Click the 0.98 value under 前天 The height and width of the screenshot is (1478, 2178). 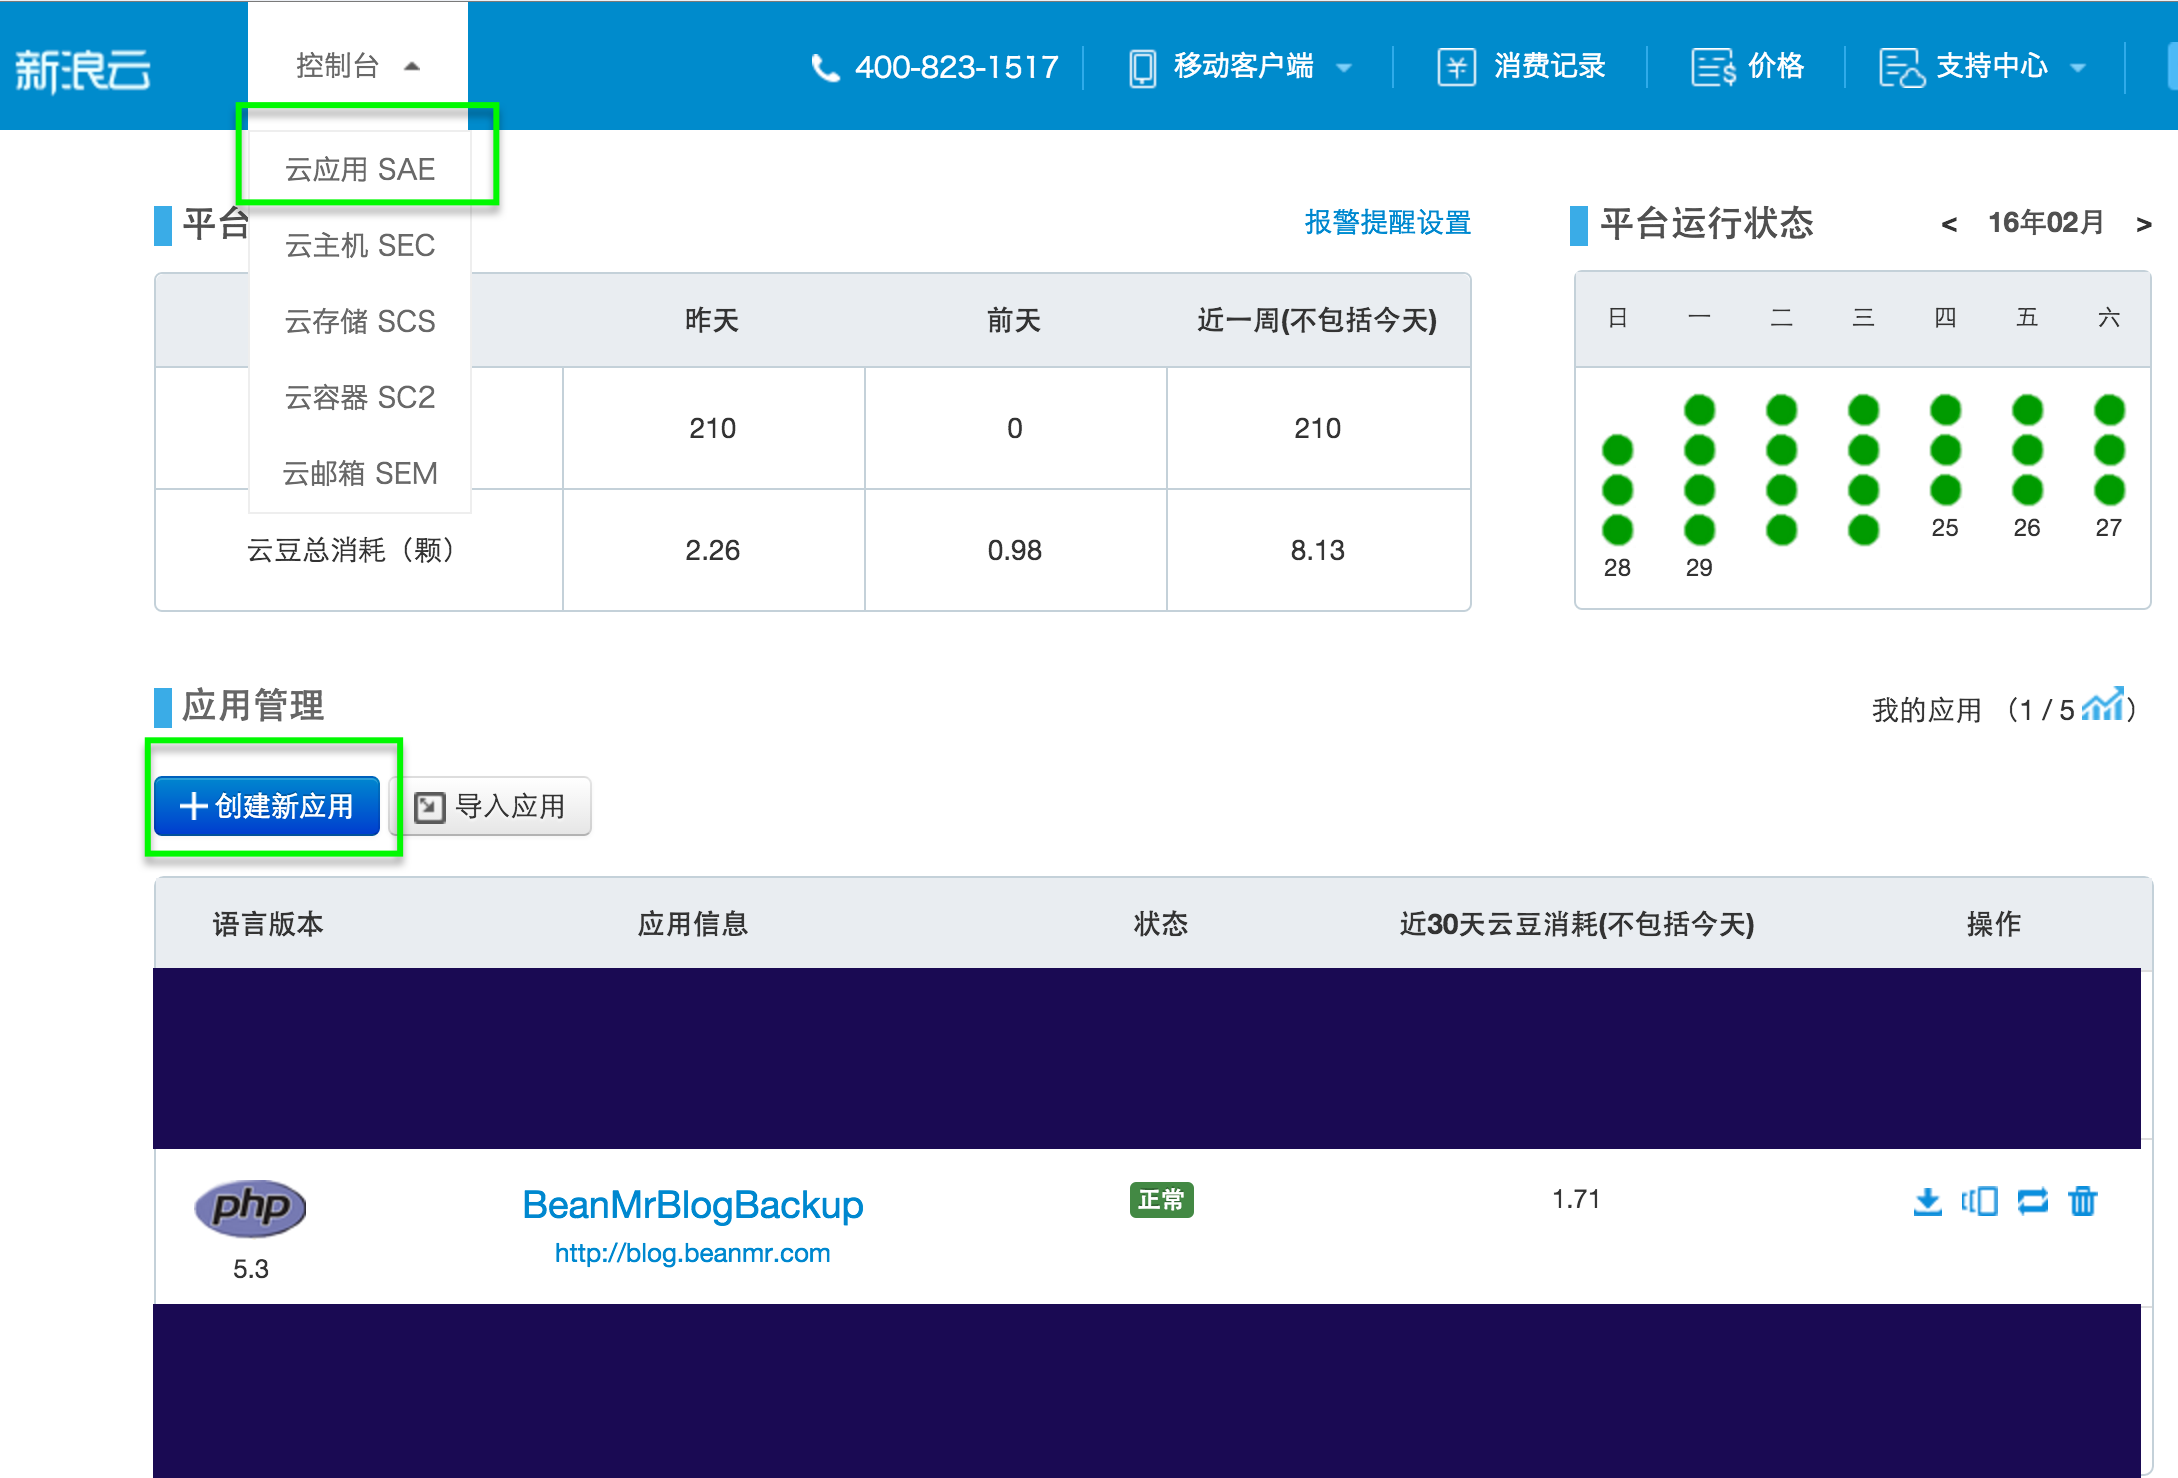[1014, 550]
